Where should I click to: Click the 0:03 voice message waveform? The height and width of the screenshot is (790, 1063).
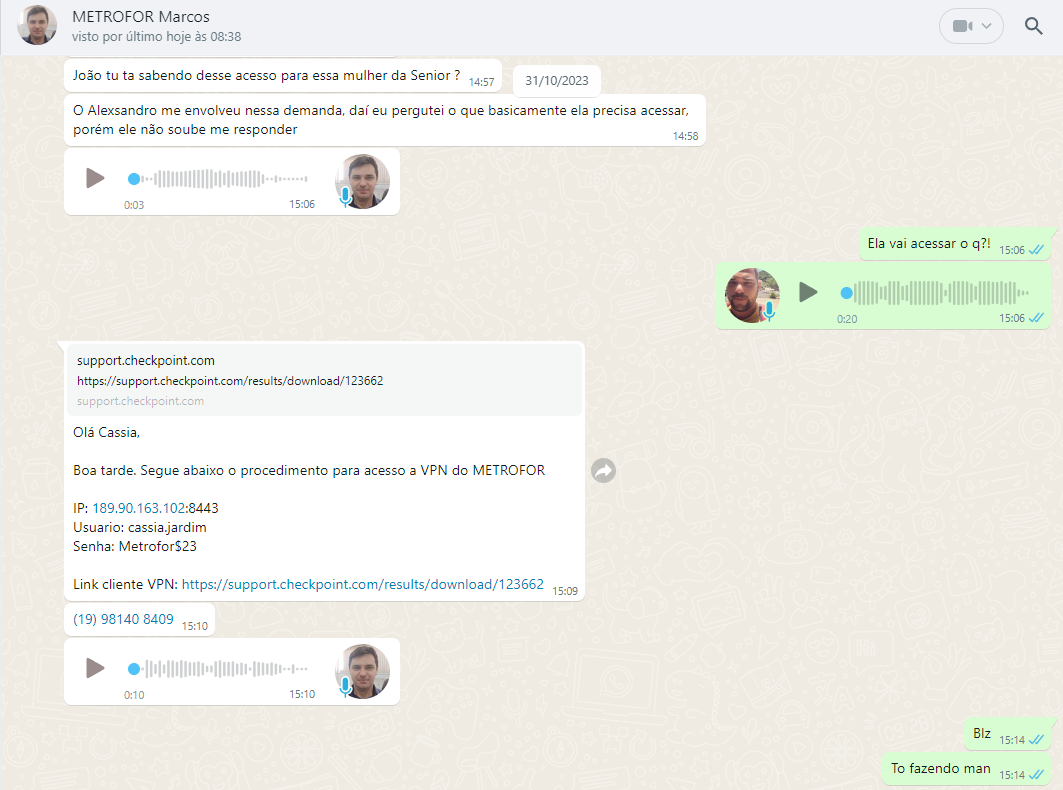click(218, 179)
